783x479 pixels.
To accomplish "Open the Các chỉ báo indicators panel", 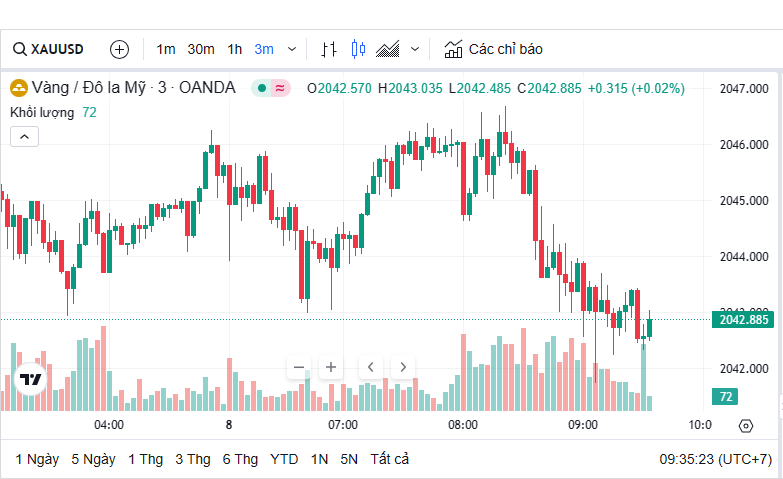I will click(494, 49).
